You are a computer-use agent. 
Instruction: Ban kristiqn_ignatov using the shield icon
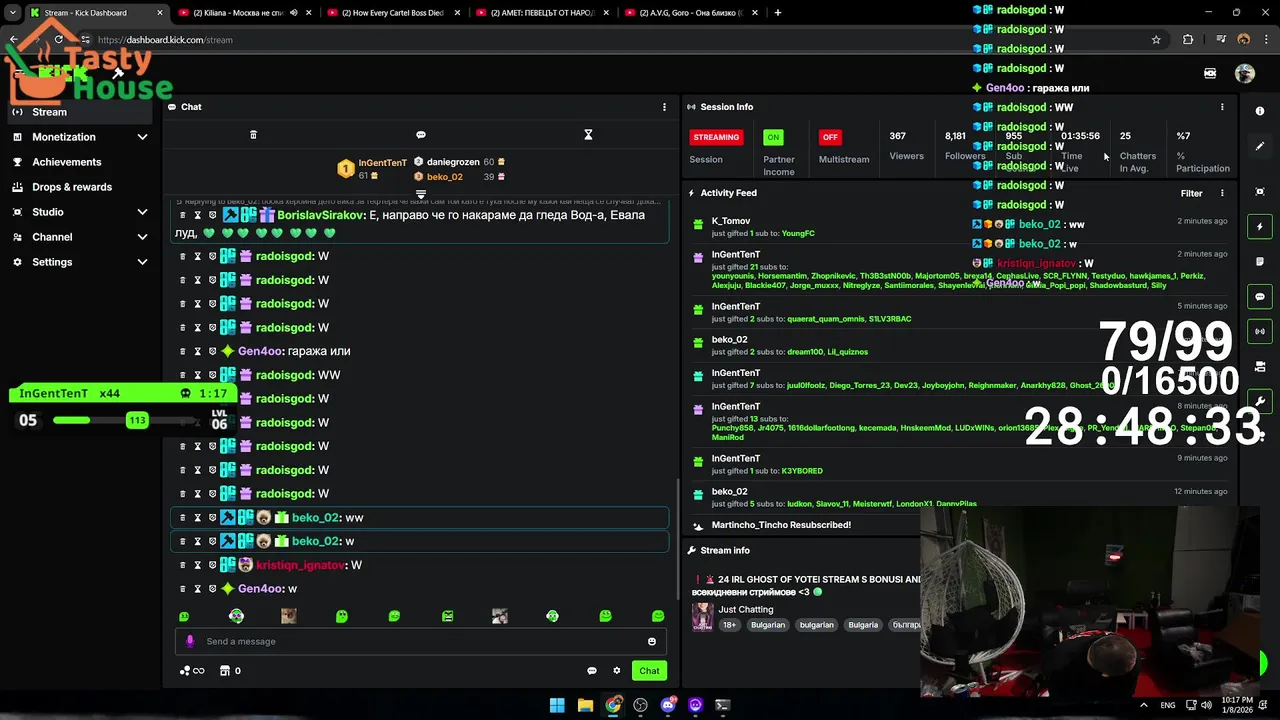pyautogui.click(x=212, y=565)
